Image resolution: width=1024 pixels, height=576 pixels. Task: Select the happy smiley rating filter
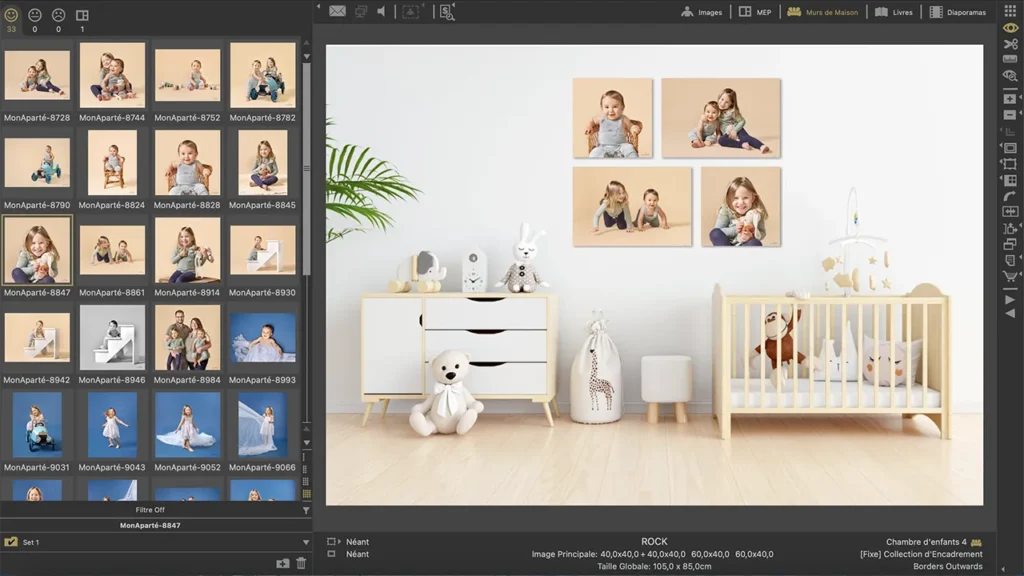(11, 15)
